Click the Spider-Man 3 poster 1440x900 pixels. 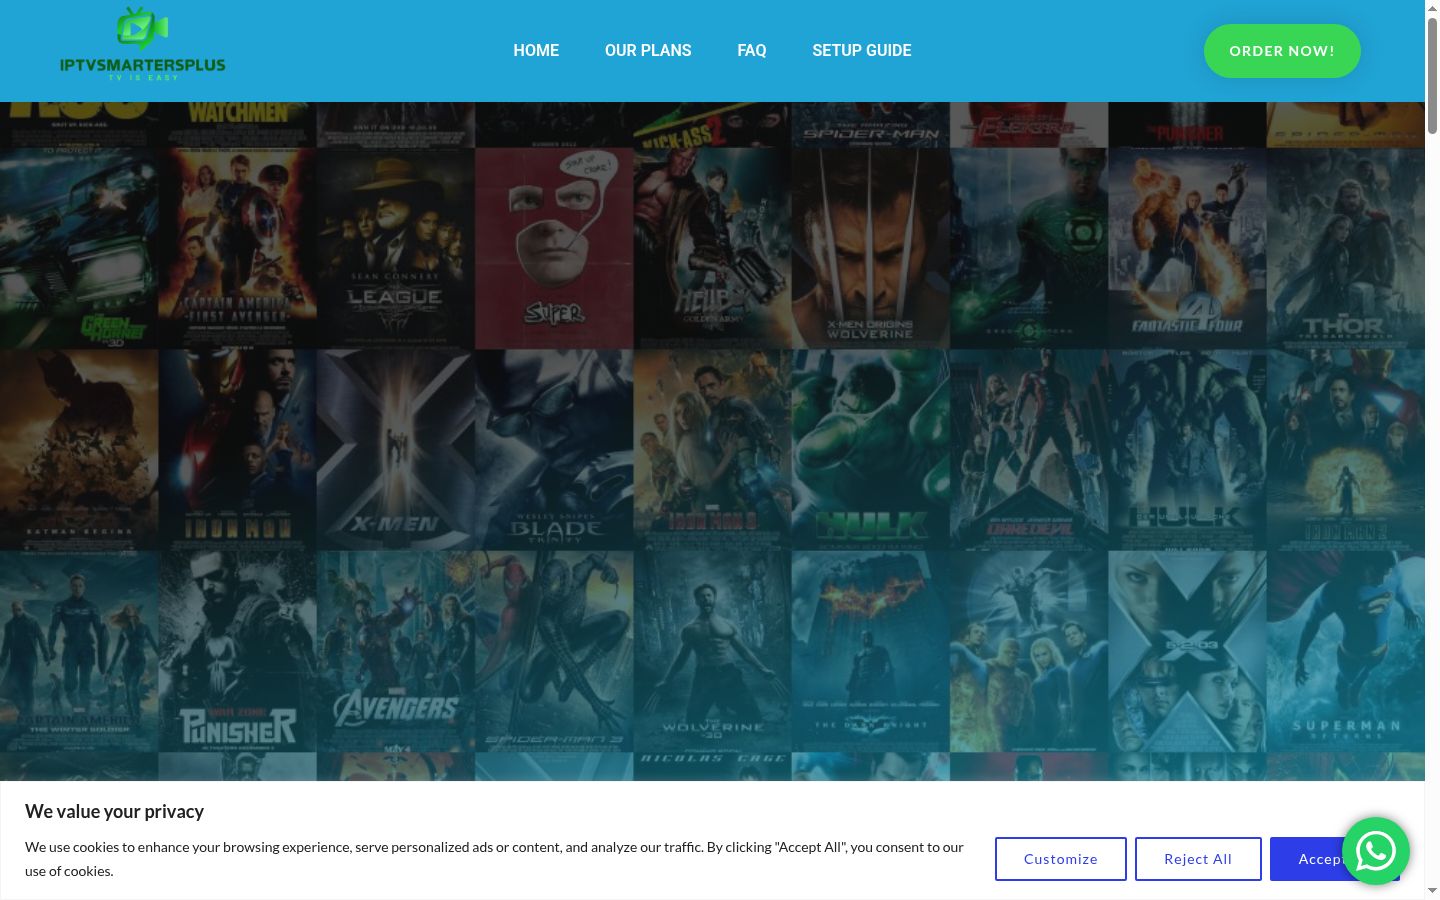click(554, 651)
